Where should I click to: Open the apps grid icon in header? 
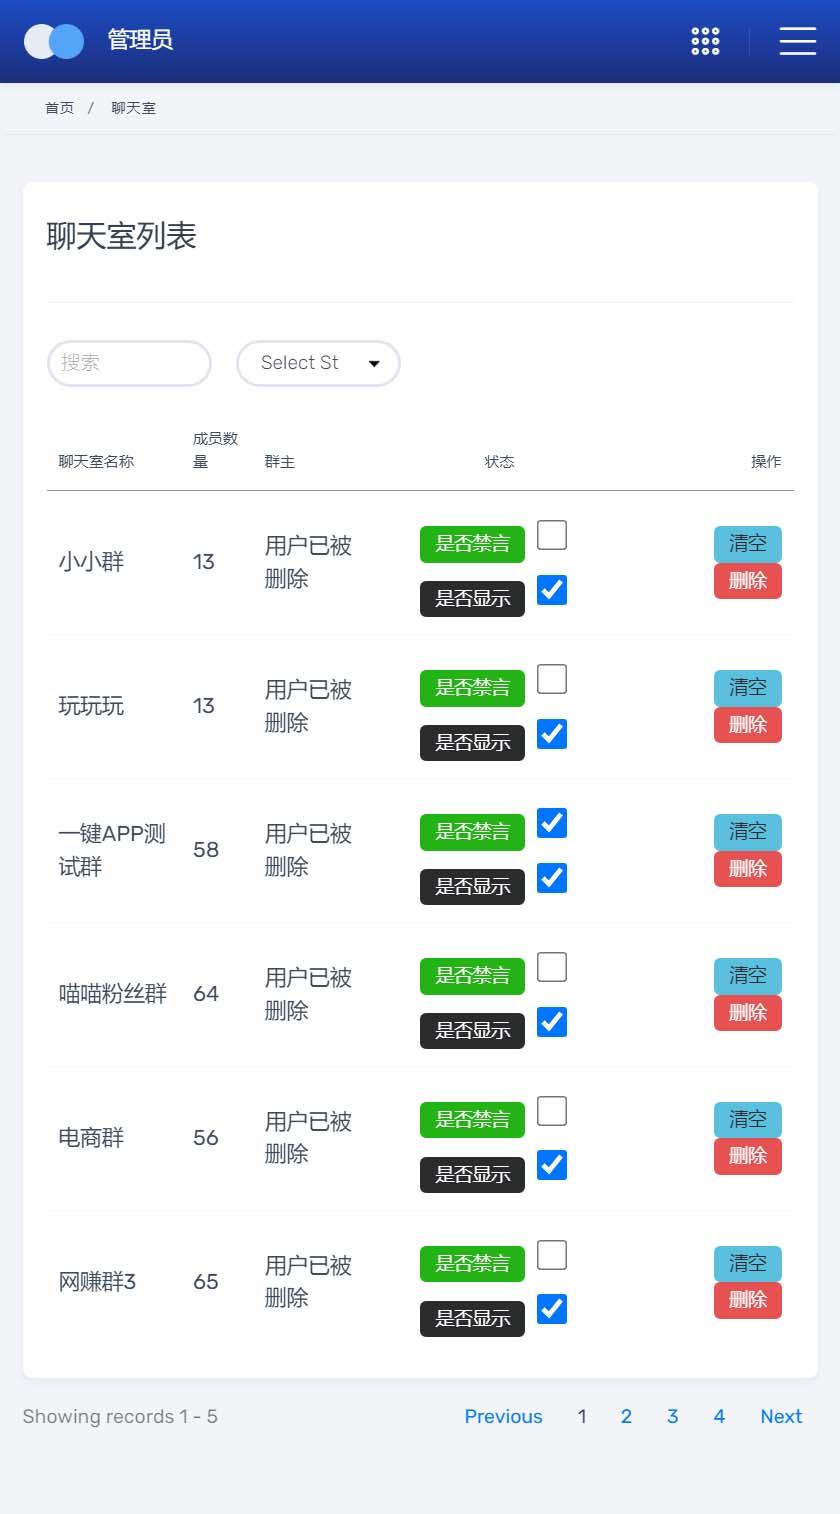point(705,41)
